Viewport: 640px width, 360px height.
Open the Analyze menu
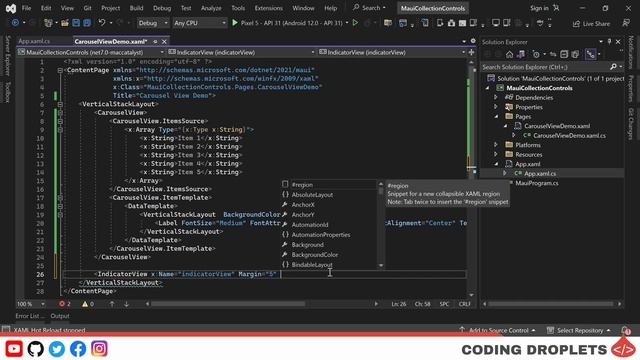tap(211, 8)
